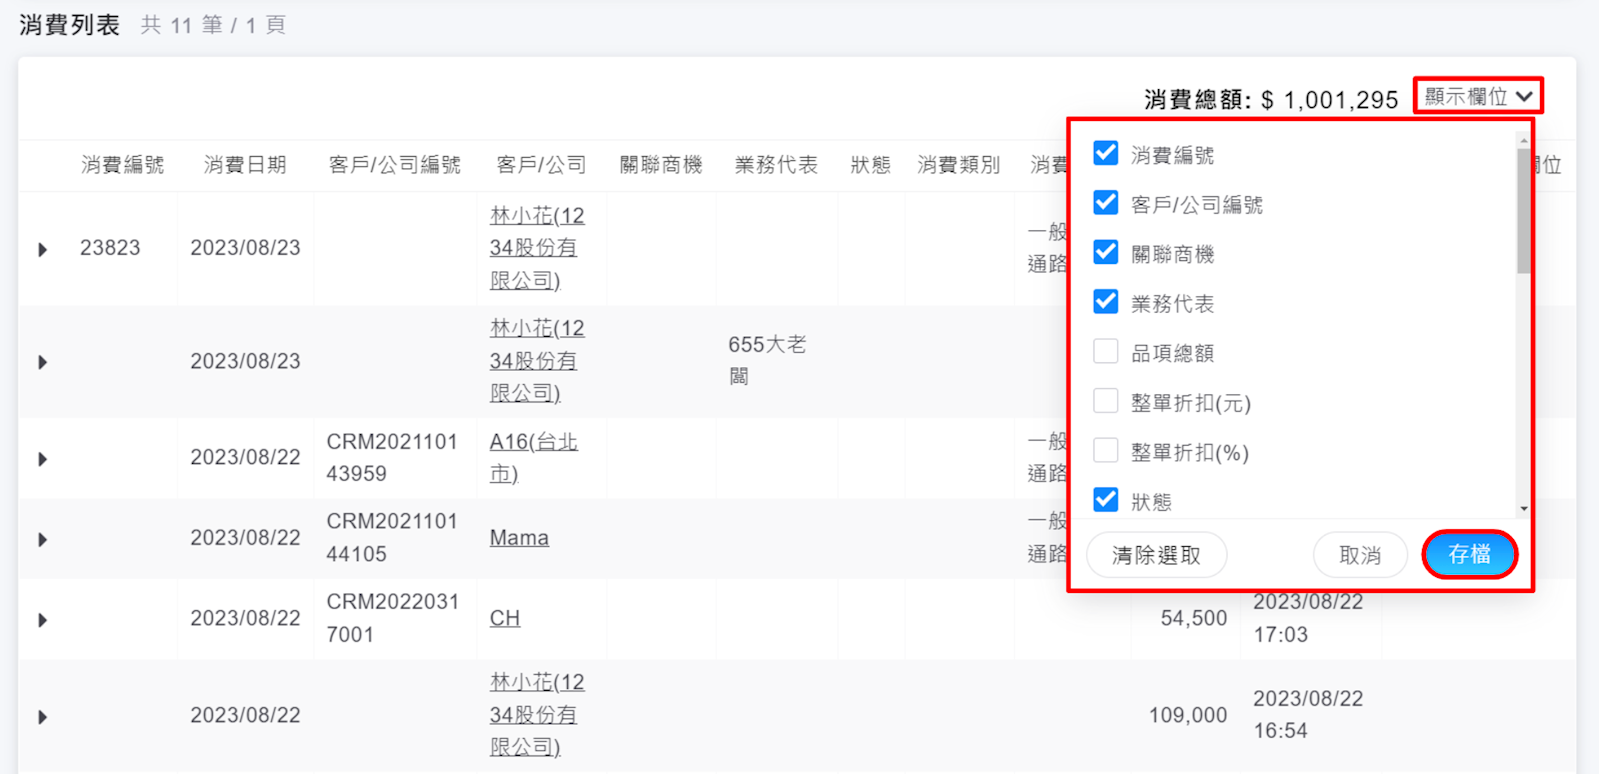This screenshot has height=774, width=1599.
Task: Open the 顯示欄位 dropdown
Action: coord(1477,97)
